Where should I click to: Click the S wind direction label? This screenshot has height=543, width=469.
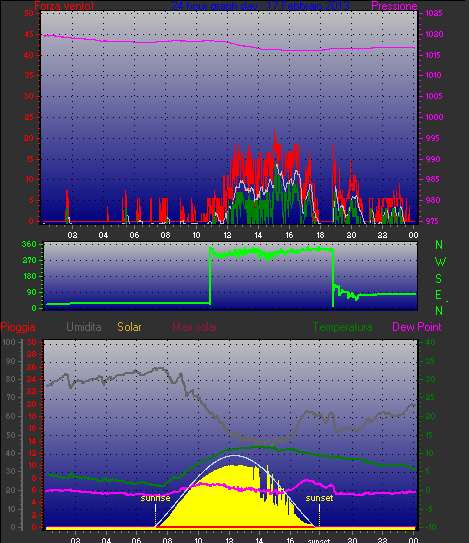[x=439, y=278]
